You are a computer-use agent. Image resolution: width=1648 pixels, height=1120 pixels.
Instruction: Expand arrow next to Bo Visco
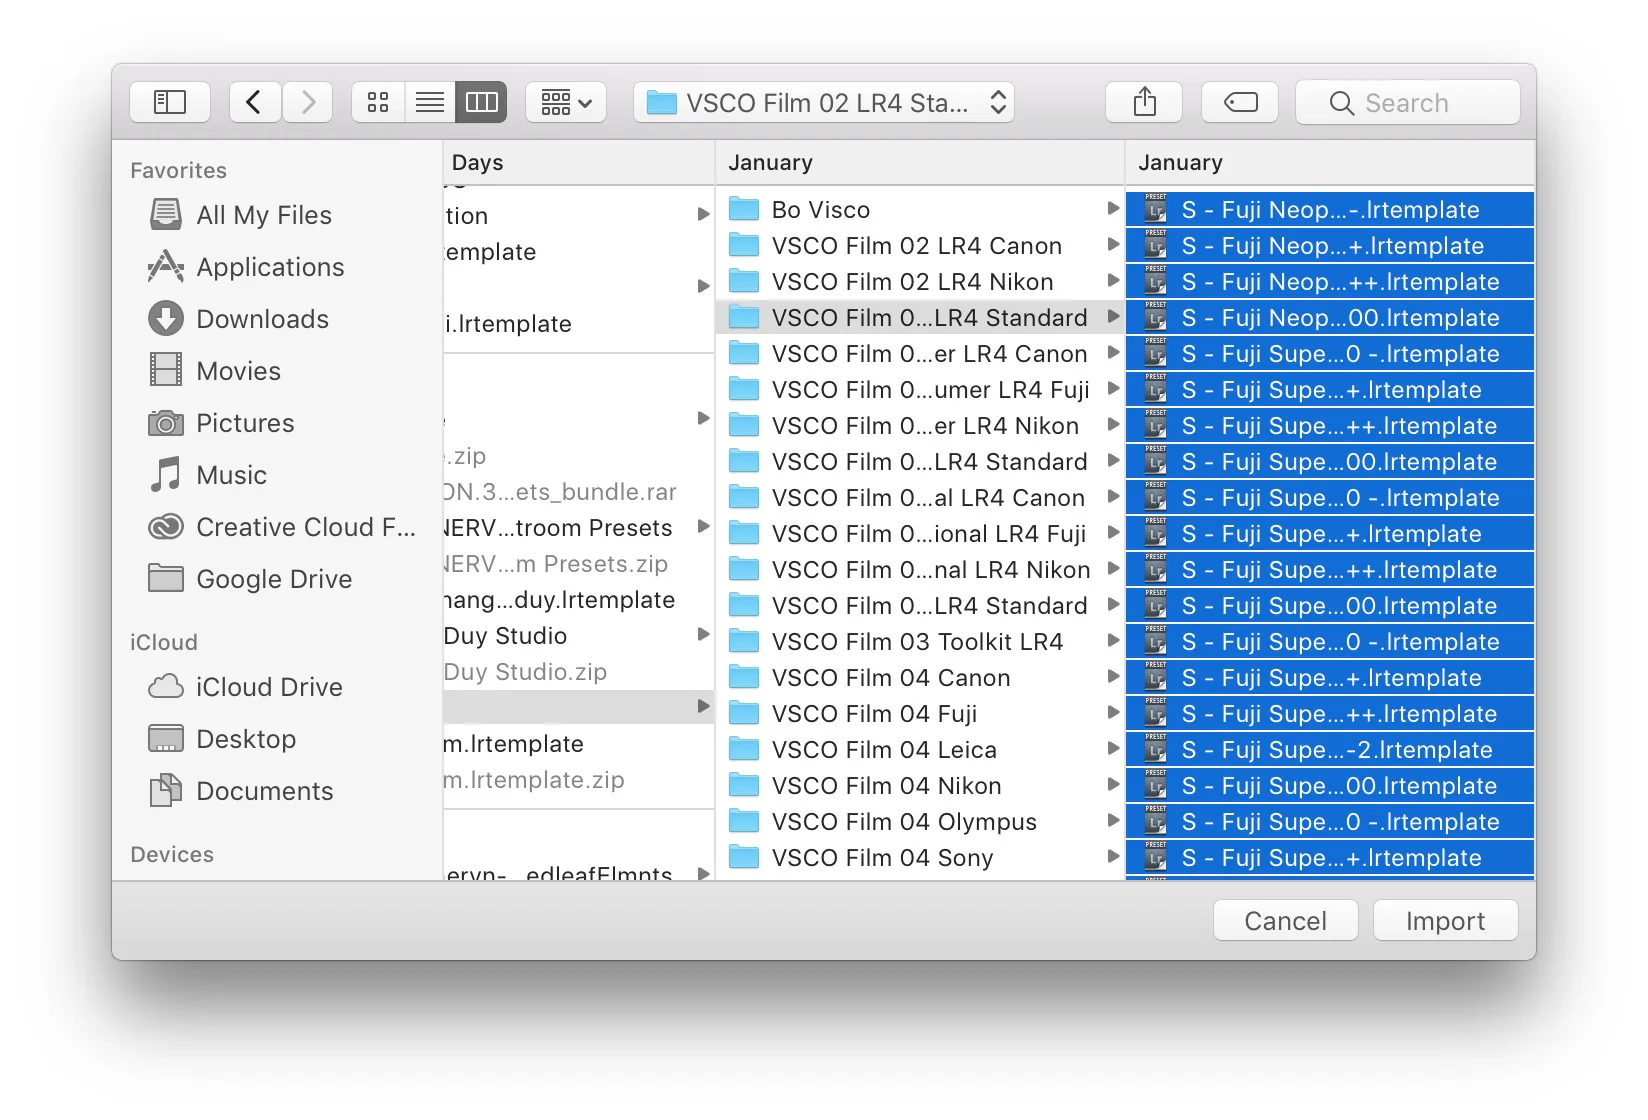(x=1112, y=209)
